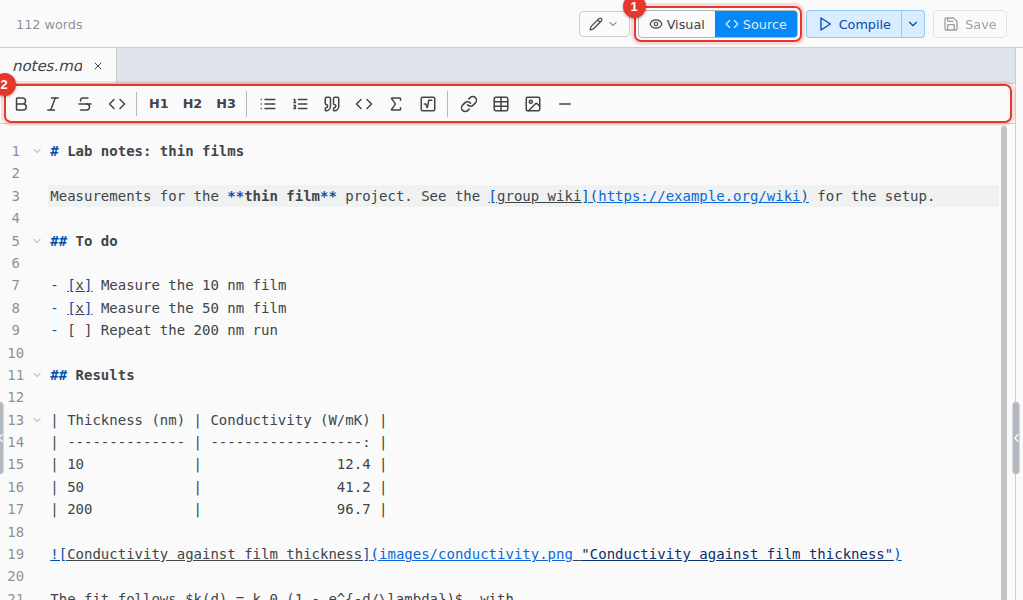Collapse the Lab notes heading fold
Screen dimensions: 1023x600
pos(37,151)
